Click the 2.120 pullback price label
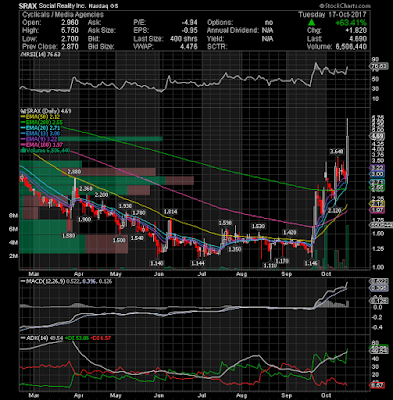 pyautogui.click(x=334, y=211)
